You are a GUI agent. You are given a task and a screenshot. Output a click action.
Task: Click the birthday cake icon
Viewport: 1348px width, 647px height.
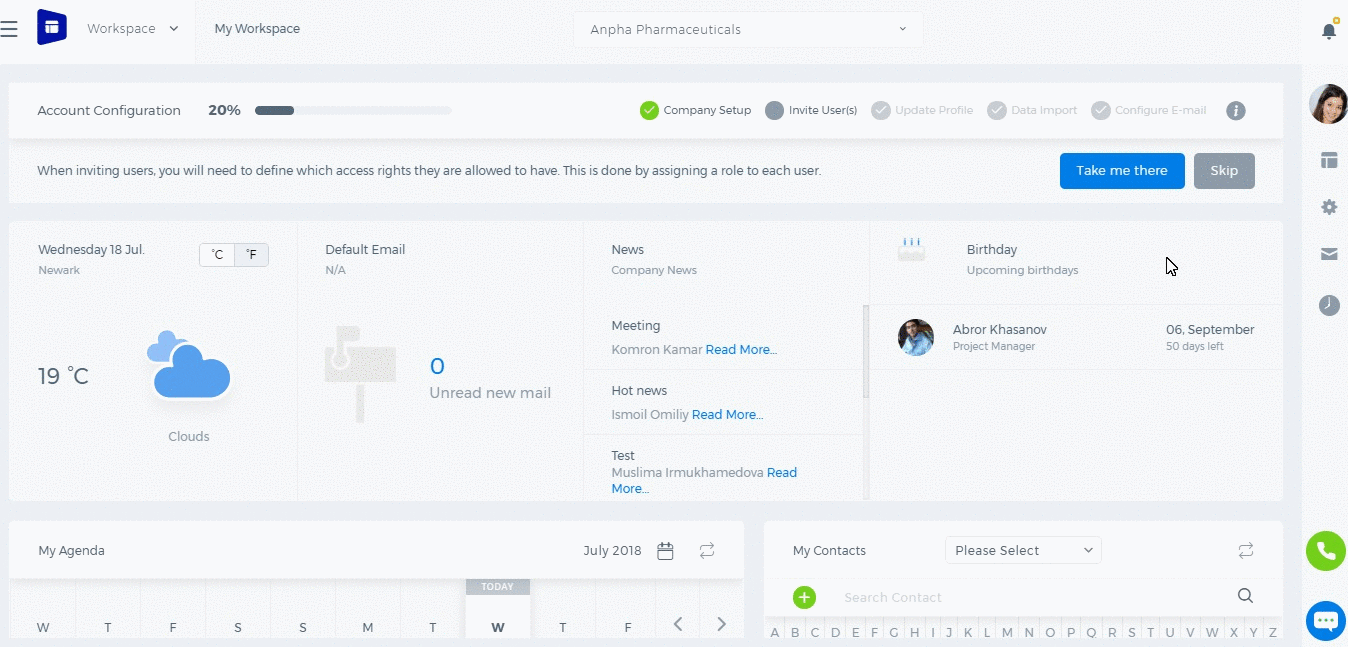911,249
